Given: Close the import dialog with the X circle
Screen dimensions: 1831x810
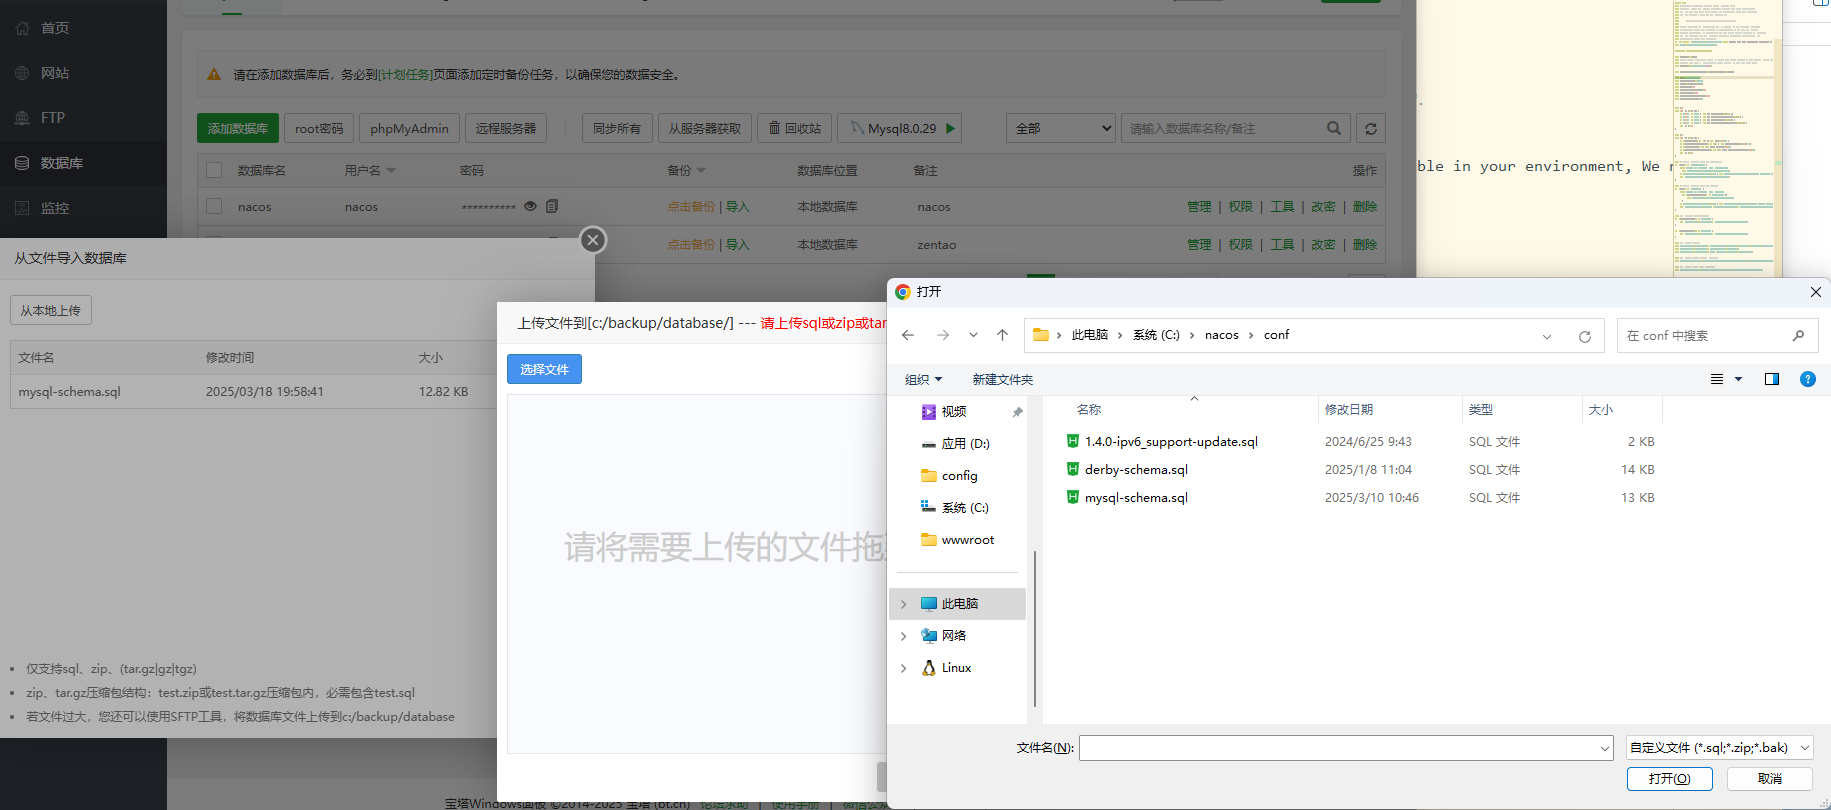Looking at the screenshot, I should [593, 240].
